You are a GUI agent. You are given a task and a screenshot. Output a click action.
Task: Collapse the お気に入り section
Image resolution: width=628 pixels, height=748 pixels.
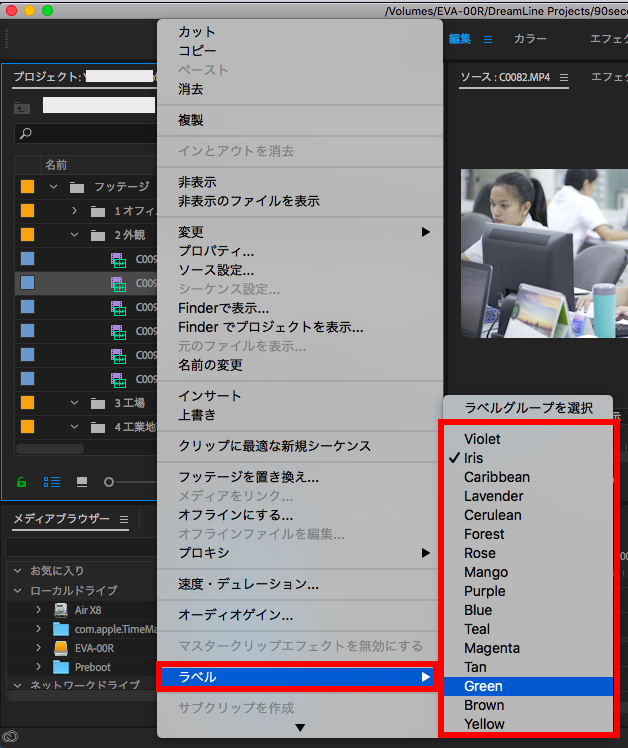click(18, 571)
